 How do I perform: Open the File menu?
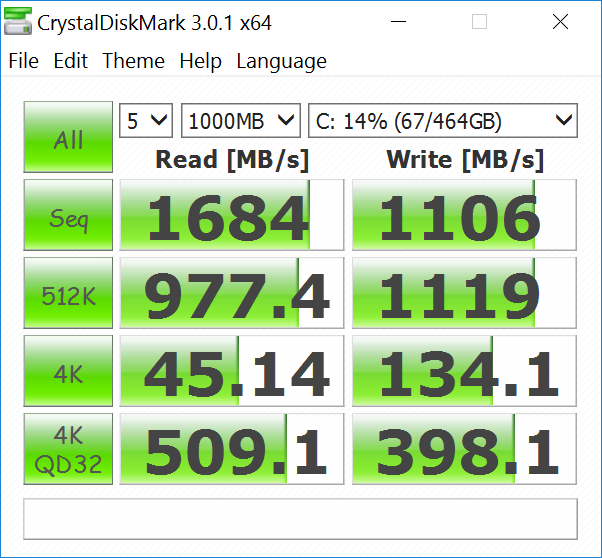(23, 61)
